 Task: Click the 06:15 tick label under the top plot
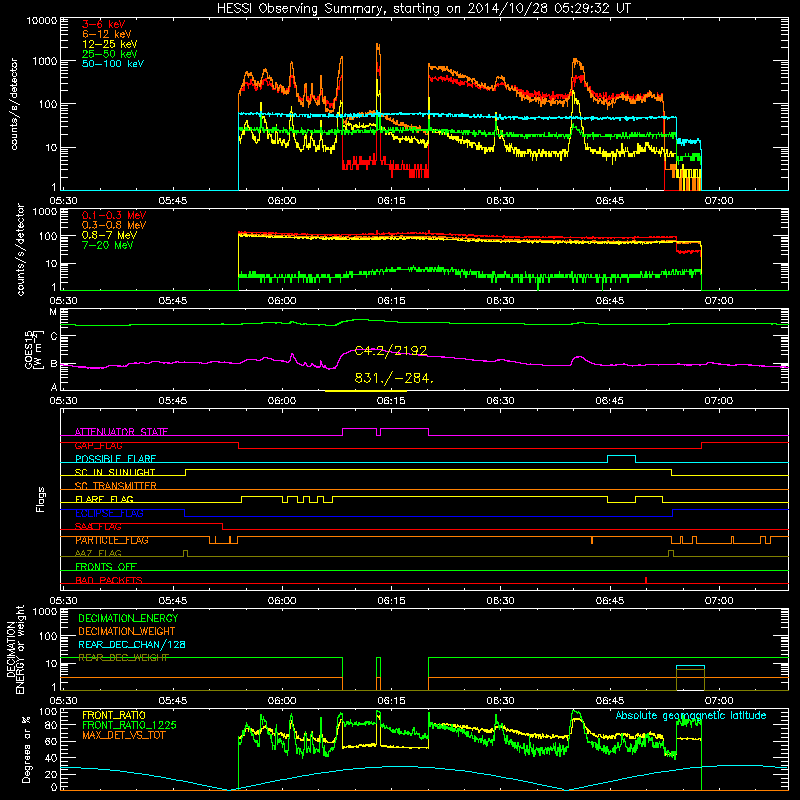tap(391, 201)
